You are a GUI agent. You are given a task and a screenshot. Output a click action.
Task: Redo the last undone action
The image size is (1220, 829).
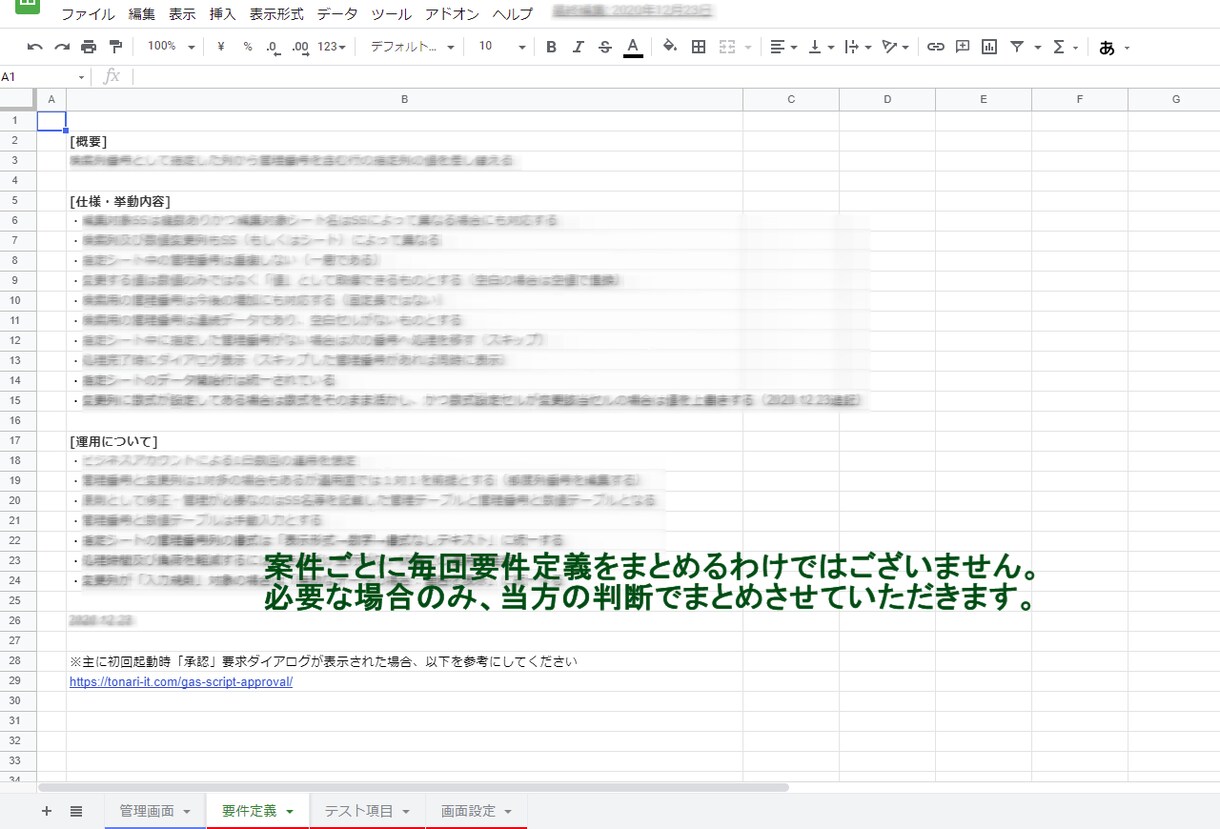pos(62,47)
